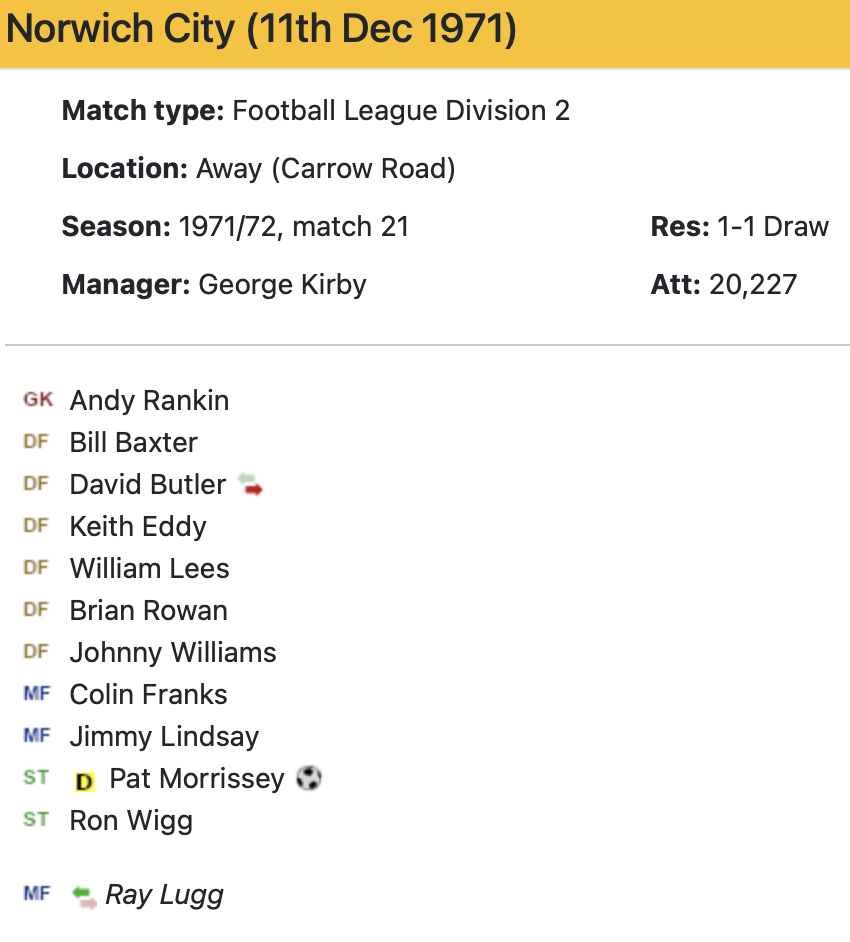850x942 pixels.
Task: Click the yellow D card icon before Pat Morrissey
Action: coord(85,781)
